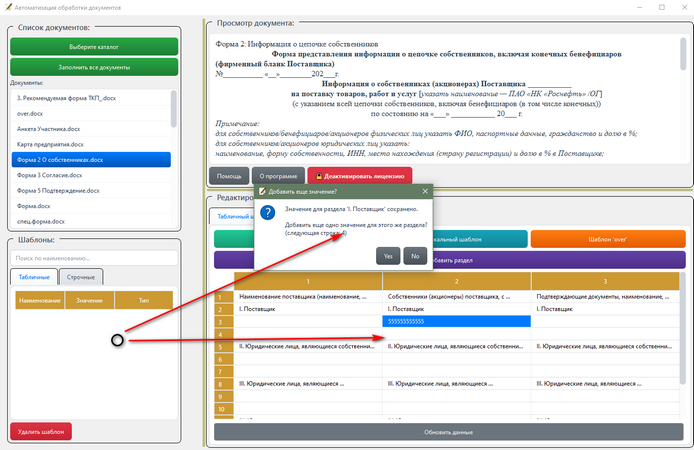Image resolution: width=694 pixels, height=450 pixels.
Task: Switch to the Табличные templates tab
Action: point(34,277)
